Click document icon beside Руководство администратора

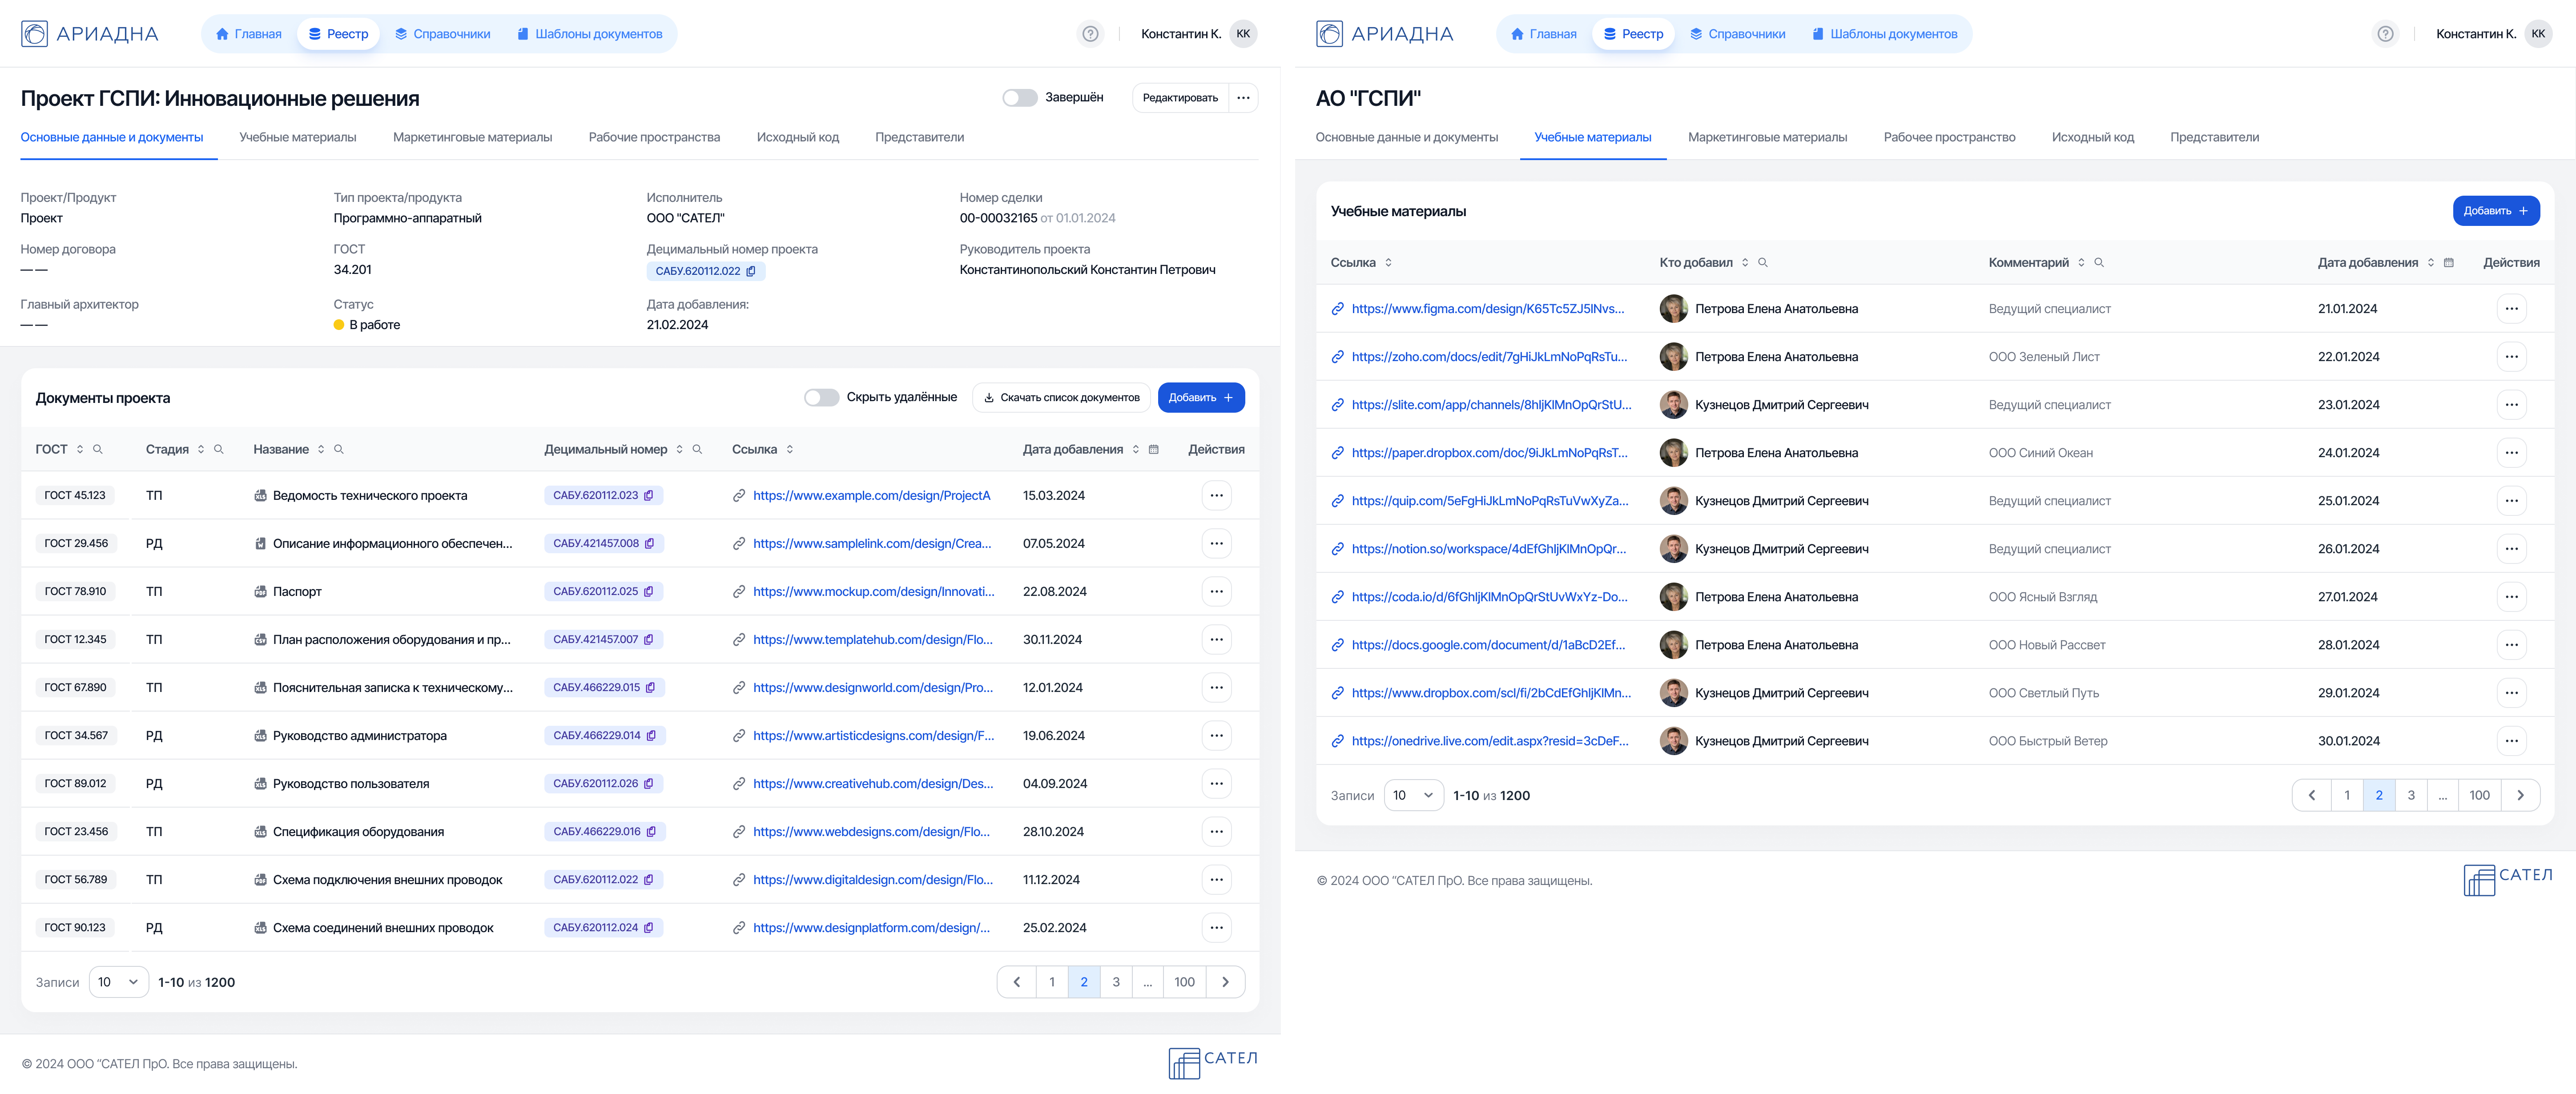[260, 736]
